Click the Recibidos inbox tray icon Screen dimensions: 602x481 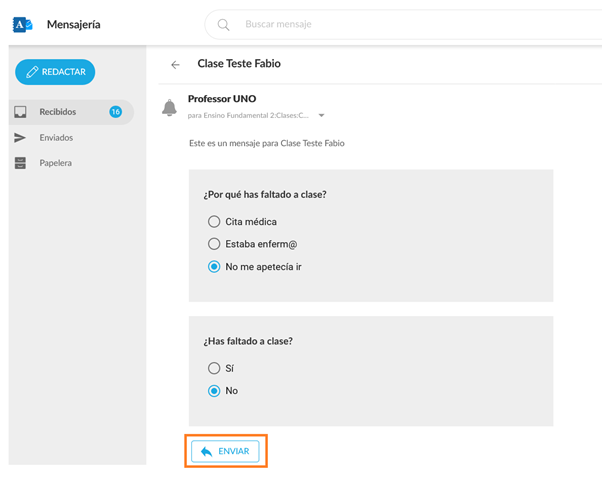20,112
